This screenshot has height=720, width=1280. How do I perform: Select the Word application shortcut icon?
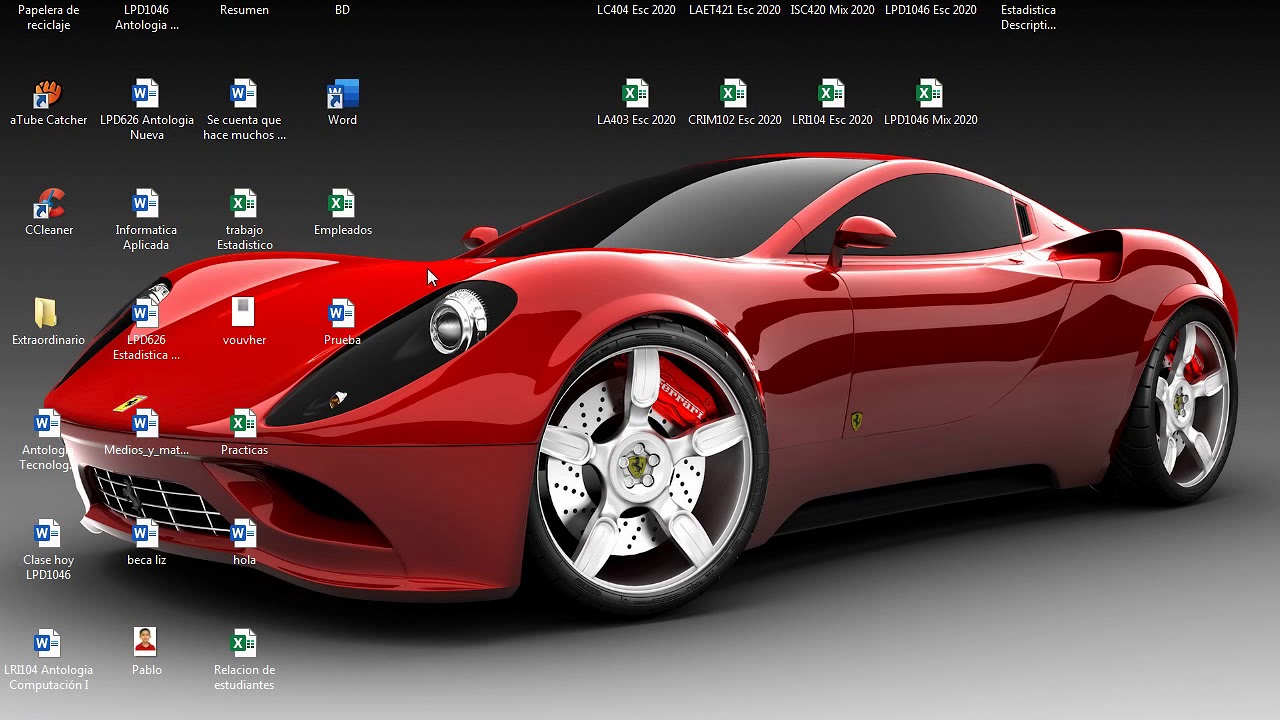click(342, 94)
